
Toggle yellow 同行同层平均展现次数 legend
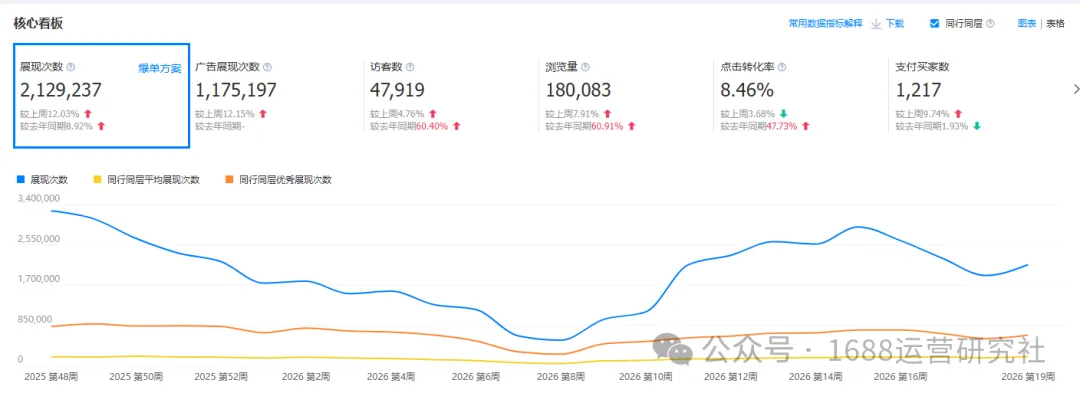click(x=147, y=180)
